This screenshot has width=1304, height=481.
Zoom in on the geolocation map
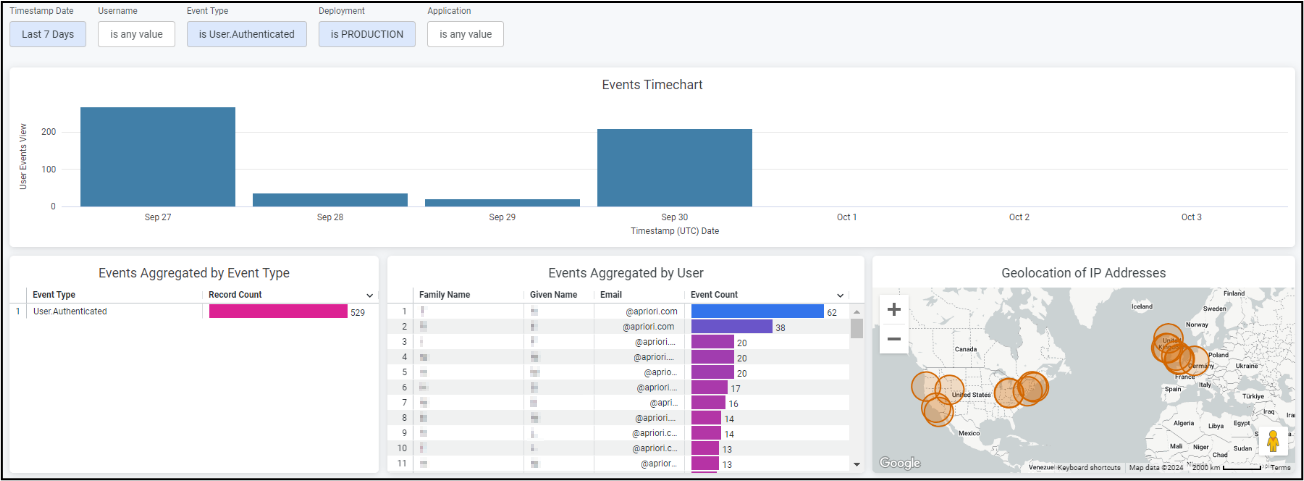[894, 310]
